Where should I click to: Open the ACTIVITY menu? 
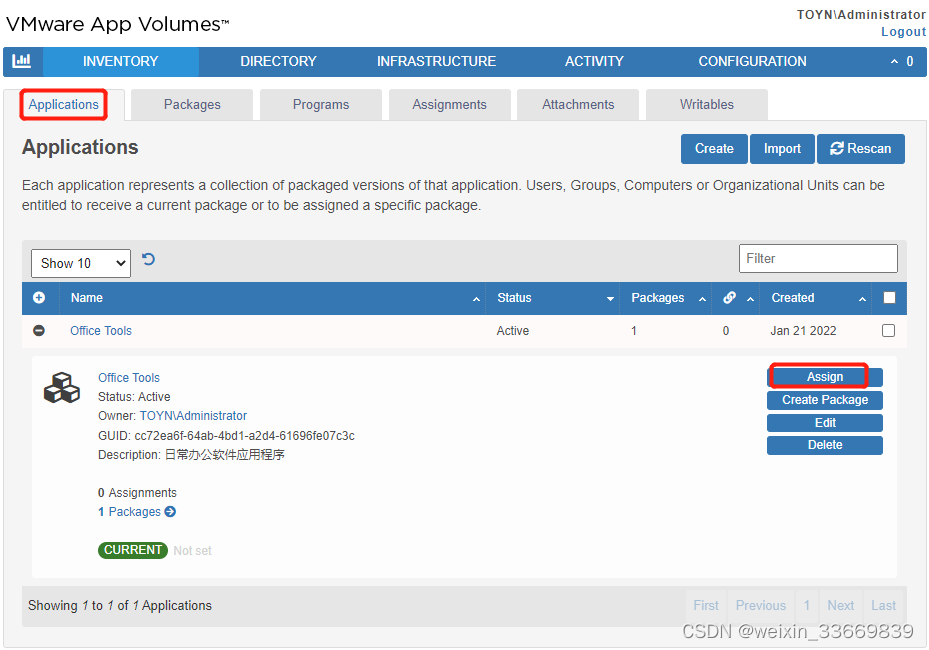tap(594, 61)
